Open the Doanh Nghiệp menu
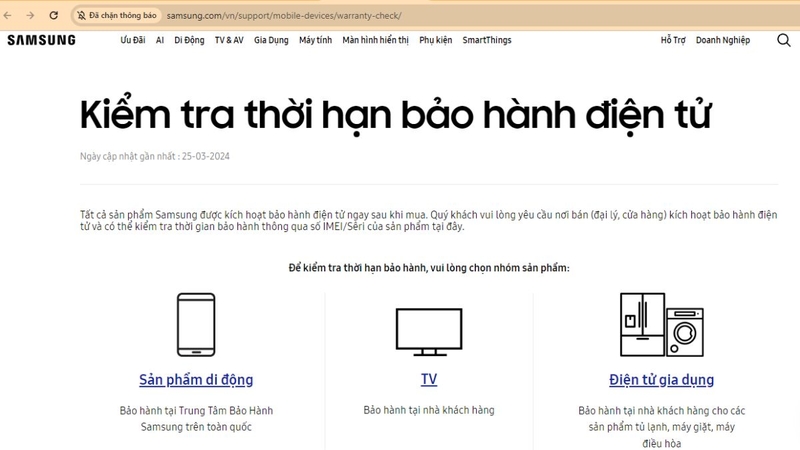The width and height of the screenshot is (800, 450). [723, 40]
